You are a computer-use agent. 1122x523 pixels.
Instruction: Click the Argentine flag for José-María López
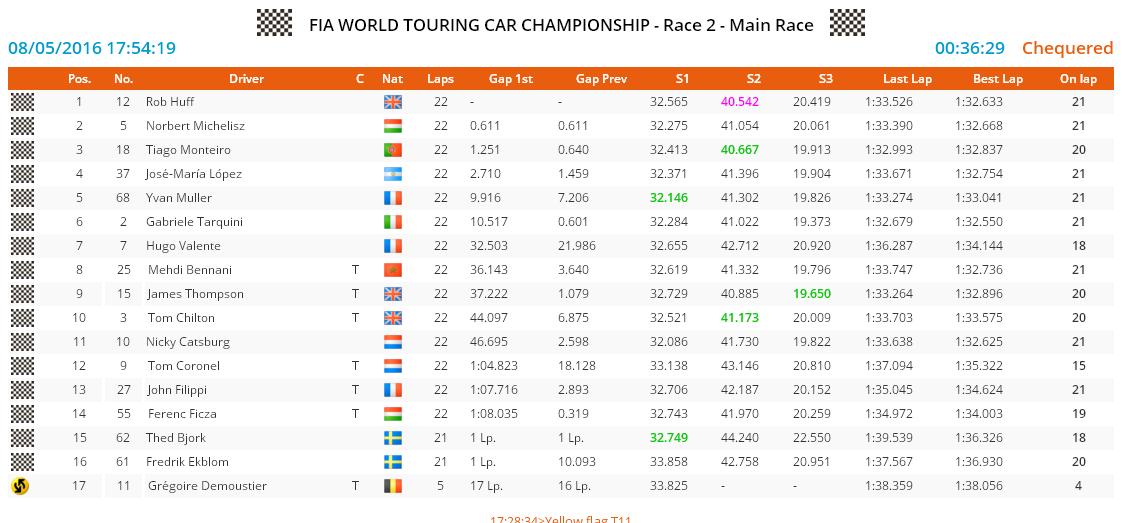coord(393,174)
